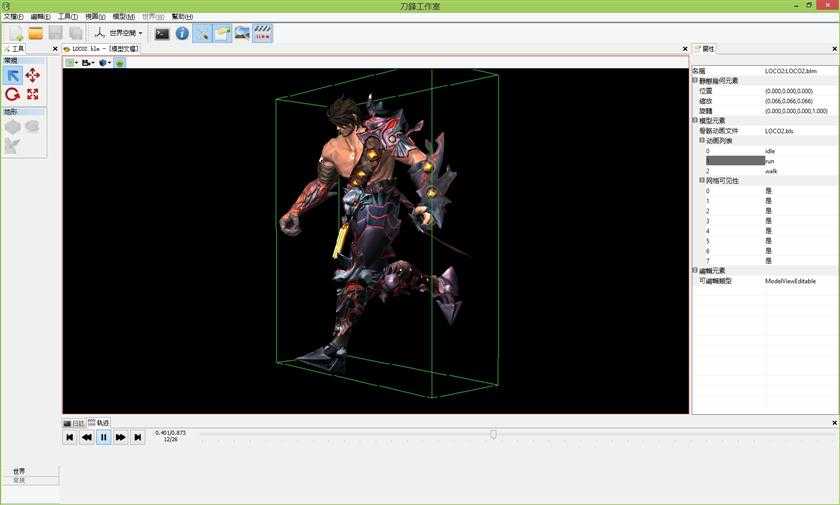Click the grayed terrain raise tool
Screen dimensions: 840x505
[x=13, y=127]
